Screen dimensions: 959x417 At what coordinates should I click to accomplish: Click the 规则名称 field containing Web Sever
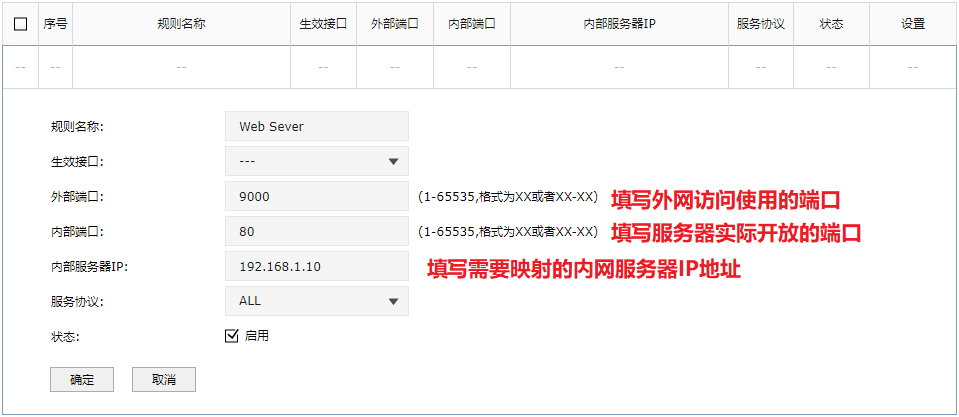click(x=317, y=127)
